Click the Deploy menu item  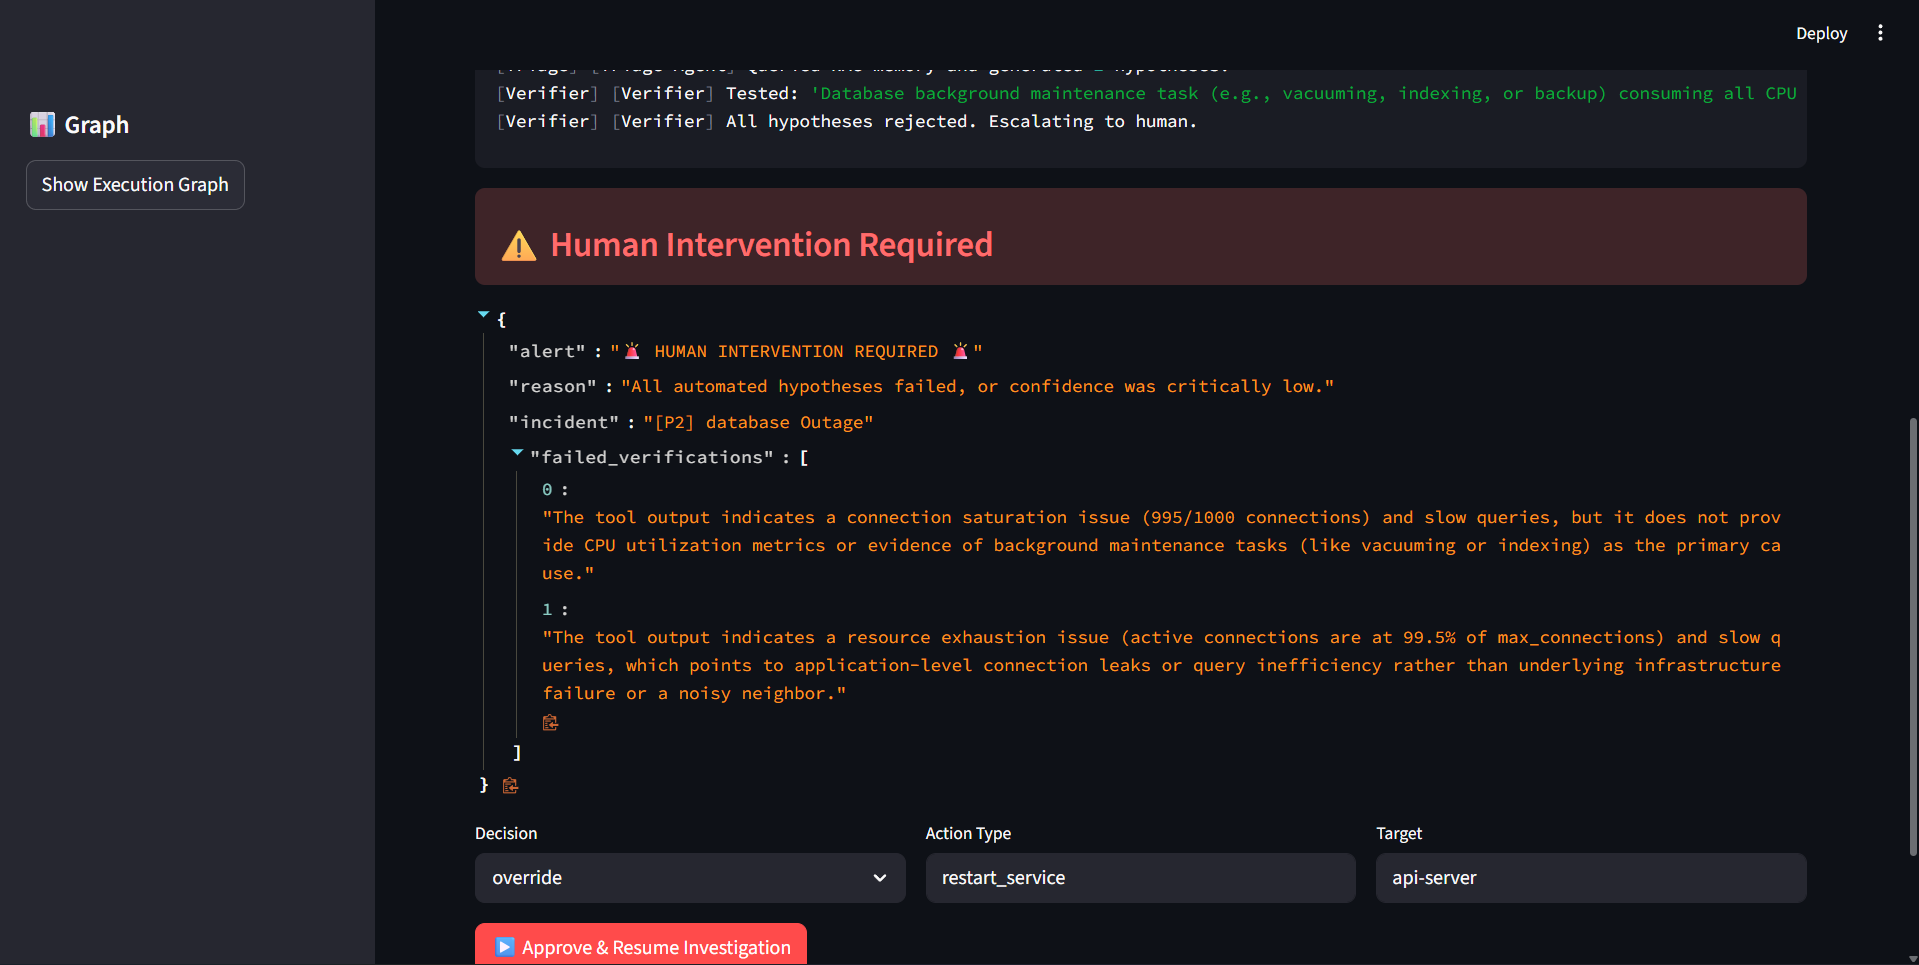(1821, 33)
